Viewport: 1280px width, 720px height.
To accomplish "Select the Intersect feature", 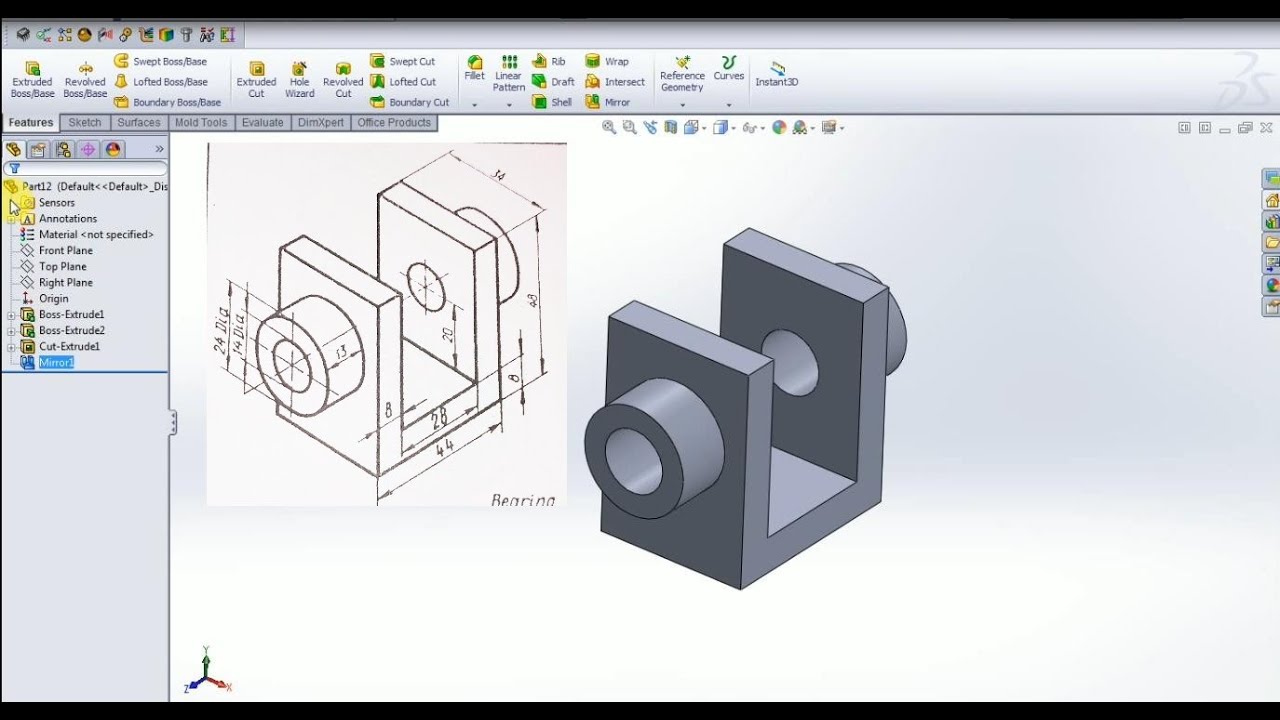I will (x=615, y=82).
